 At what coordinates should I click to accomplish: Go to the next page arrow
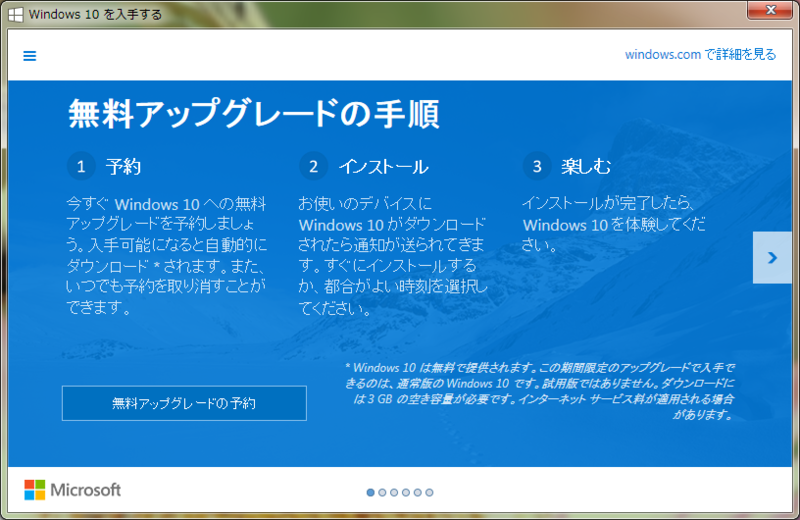point(772,258)
